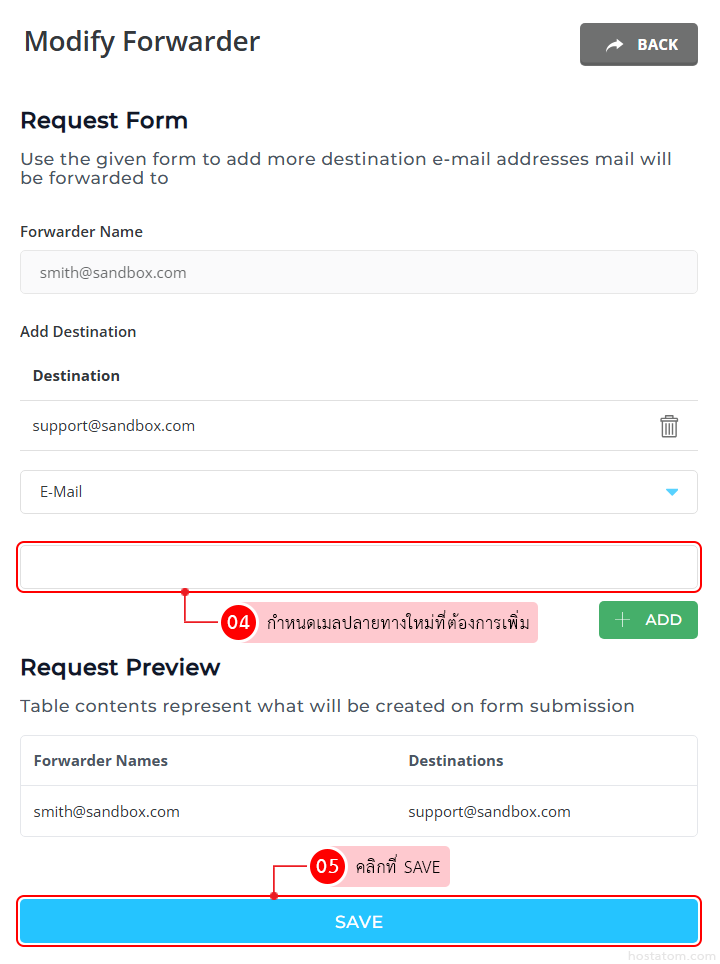
Task: Select smith@sandbox.com cell in the preview table
Action: click(x=107, y=812)
